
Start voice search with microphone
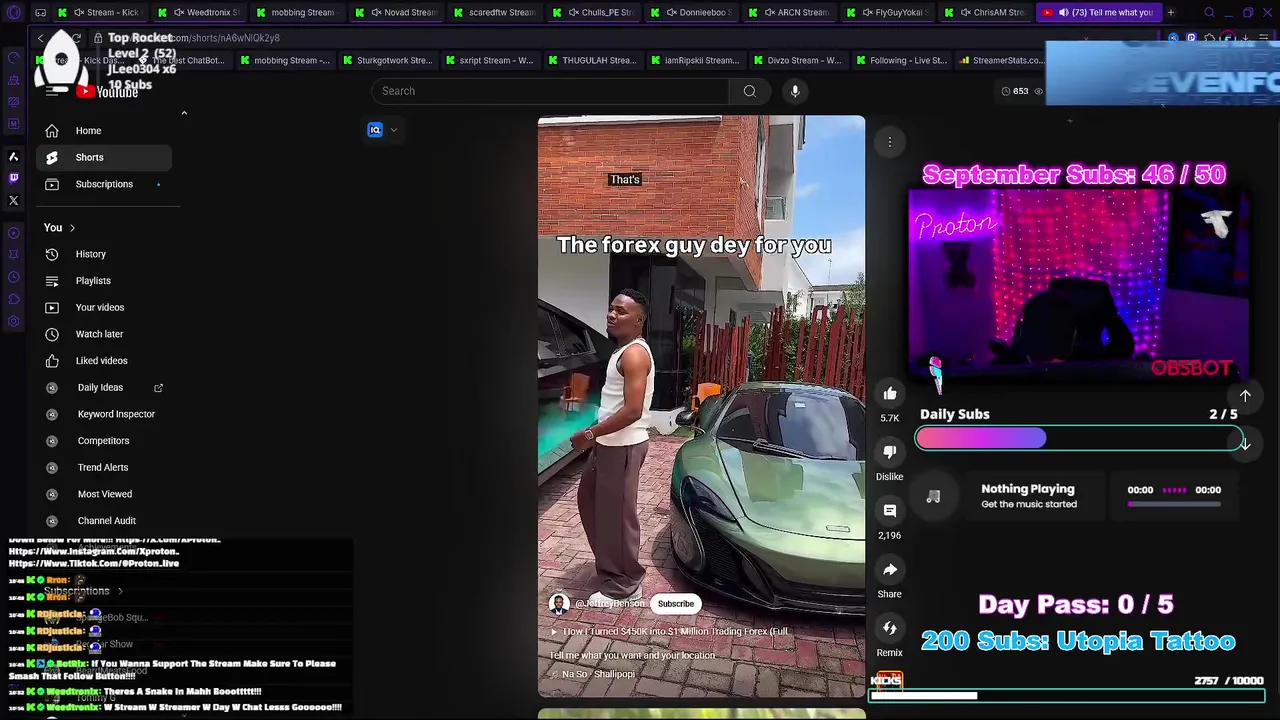tap(795, 91)
